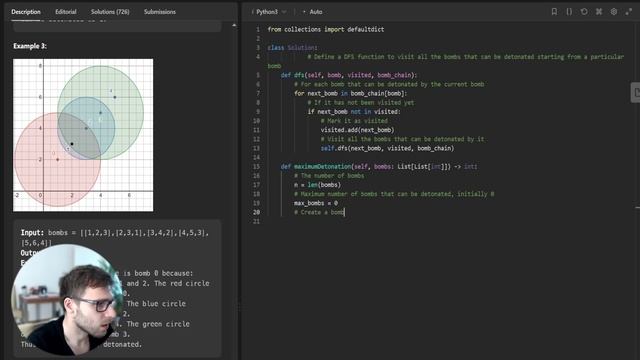Click the Example 3 diagram image
This screenshot has width=640, height=360.
(x=83, y=135)
